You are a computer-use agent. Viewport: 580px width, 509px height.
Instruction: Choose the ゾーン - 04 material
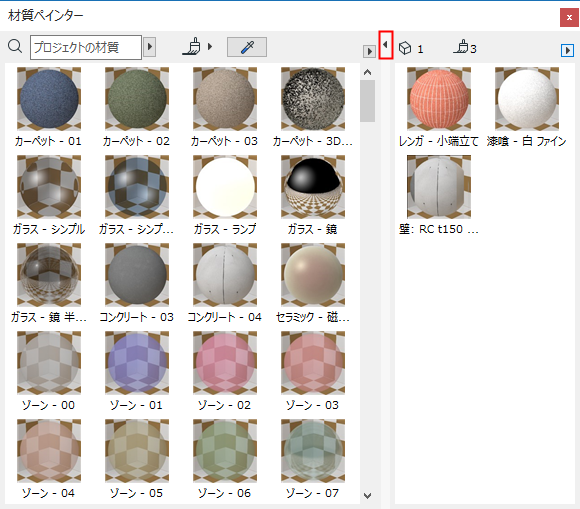[49, 451]
